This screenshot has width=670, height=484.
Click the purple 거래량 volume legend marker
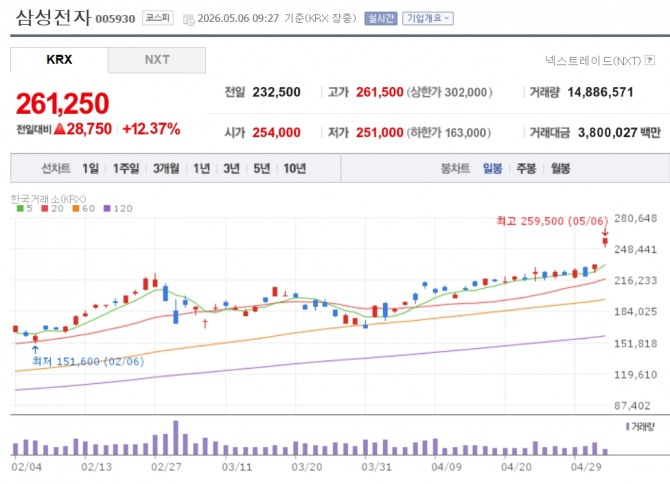(x=627, y=426)
